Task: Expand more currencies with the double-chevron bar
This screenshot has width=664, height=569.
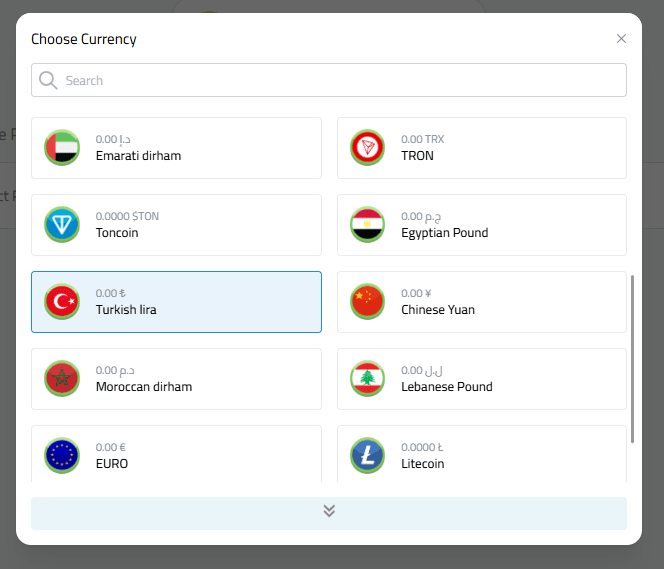Action: (329, 513)
